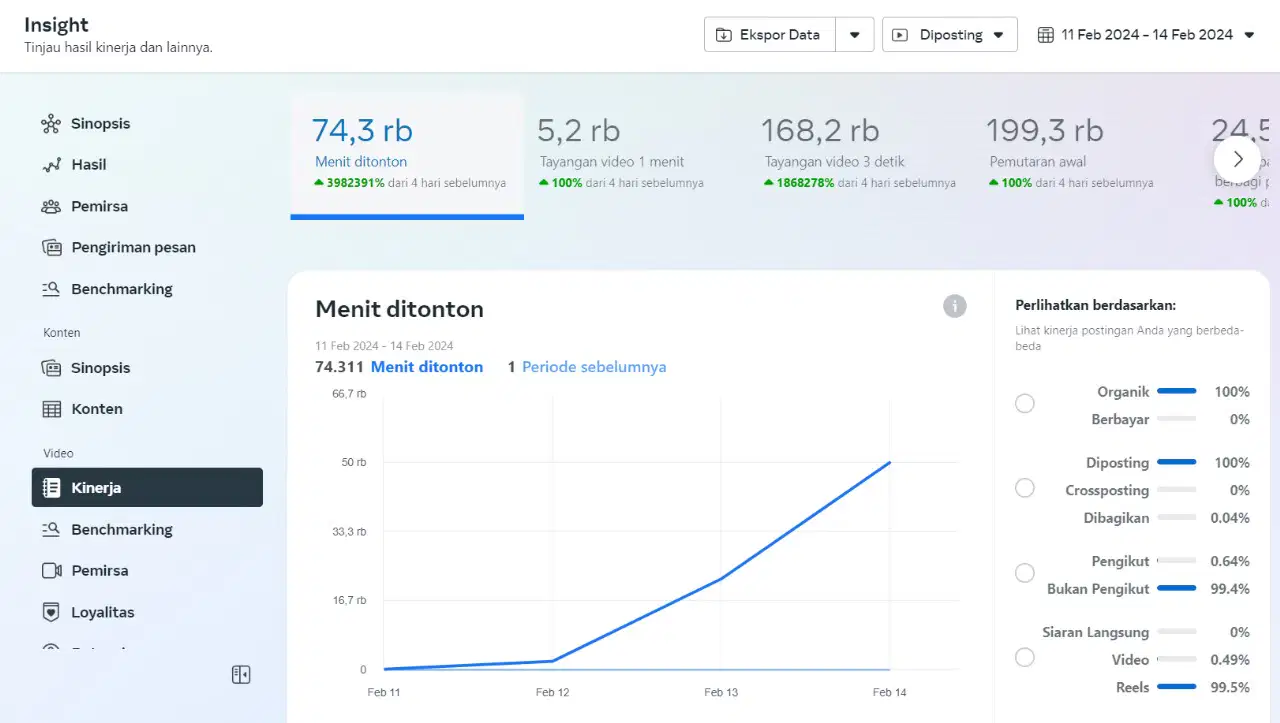Open the date range 11 Feb – 14 Feb picker

coord(1146,35)
